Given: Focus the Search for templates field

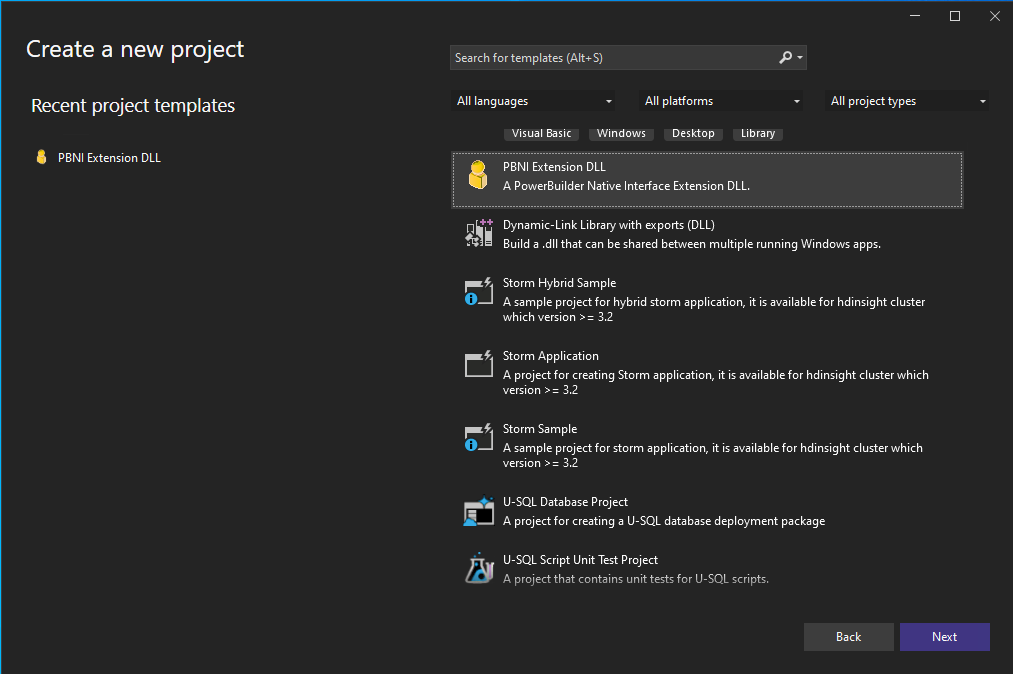Looking at the screenshot, I should pos(612,58).
